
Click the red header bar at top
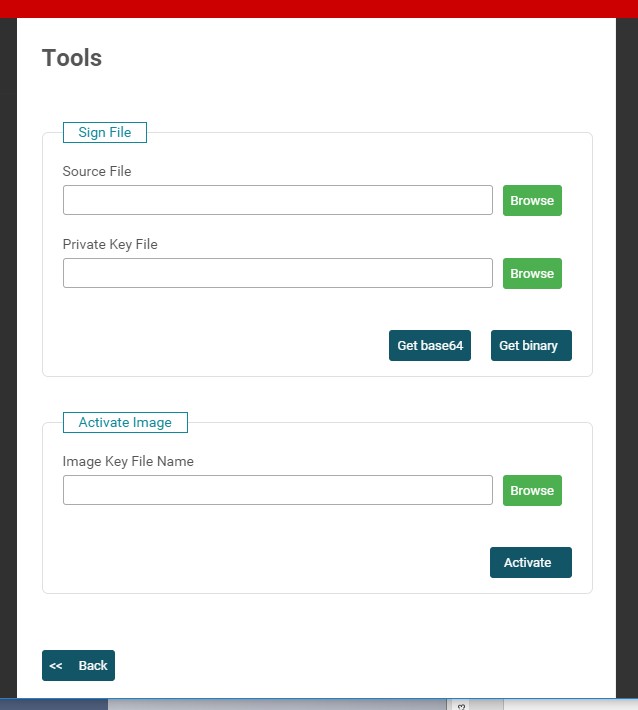(319, 8)
